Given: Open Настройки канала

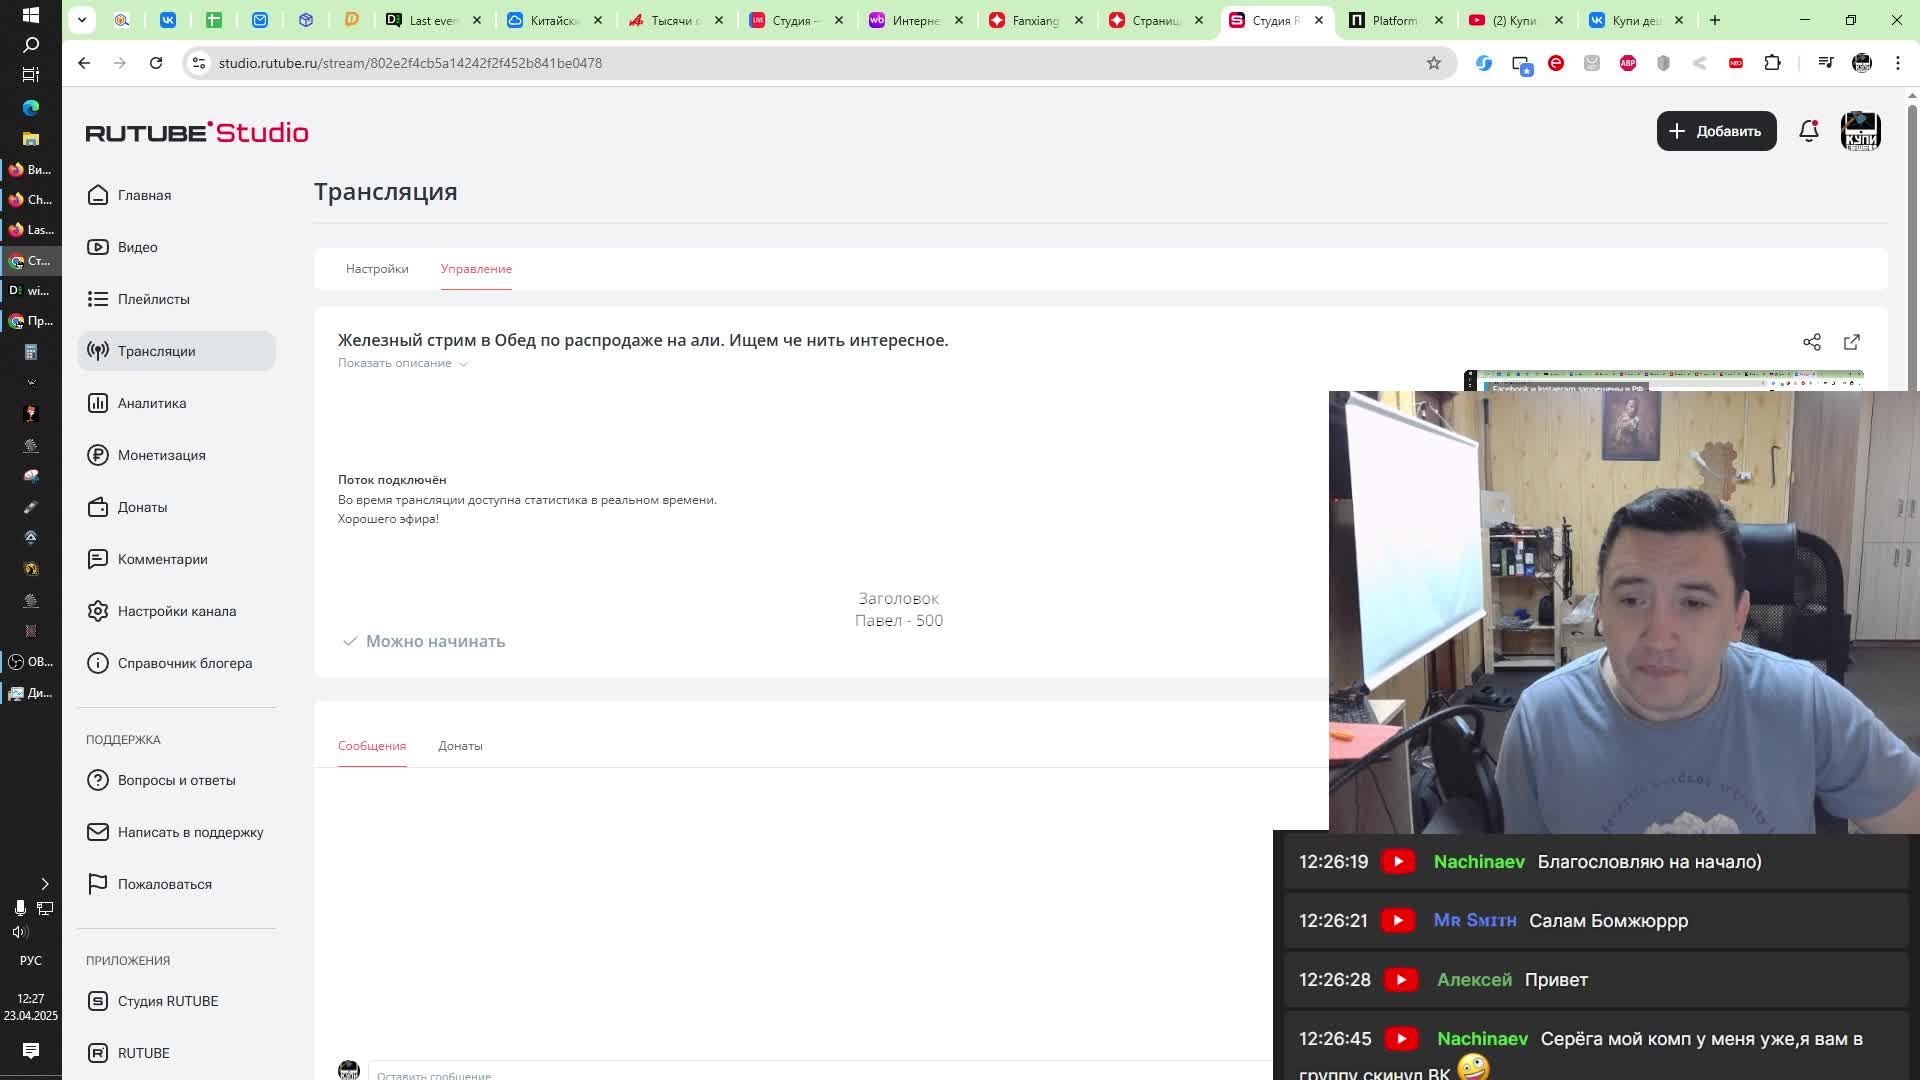Looking at the screenshot, I should [x=176, y=611].
